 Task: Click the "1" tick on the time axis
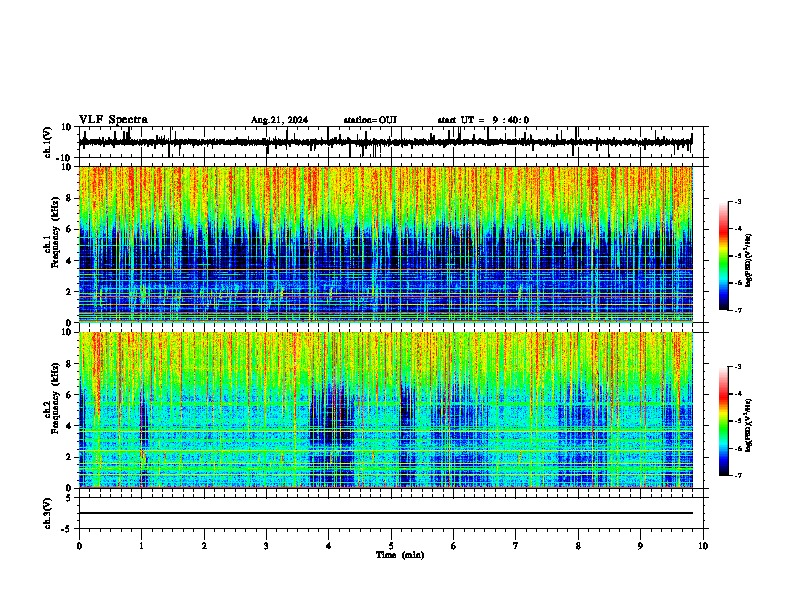(x=141, y=546)
